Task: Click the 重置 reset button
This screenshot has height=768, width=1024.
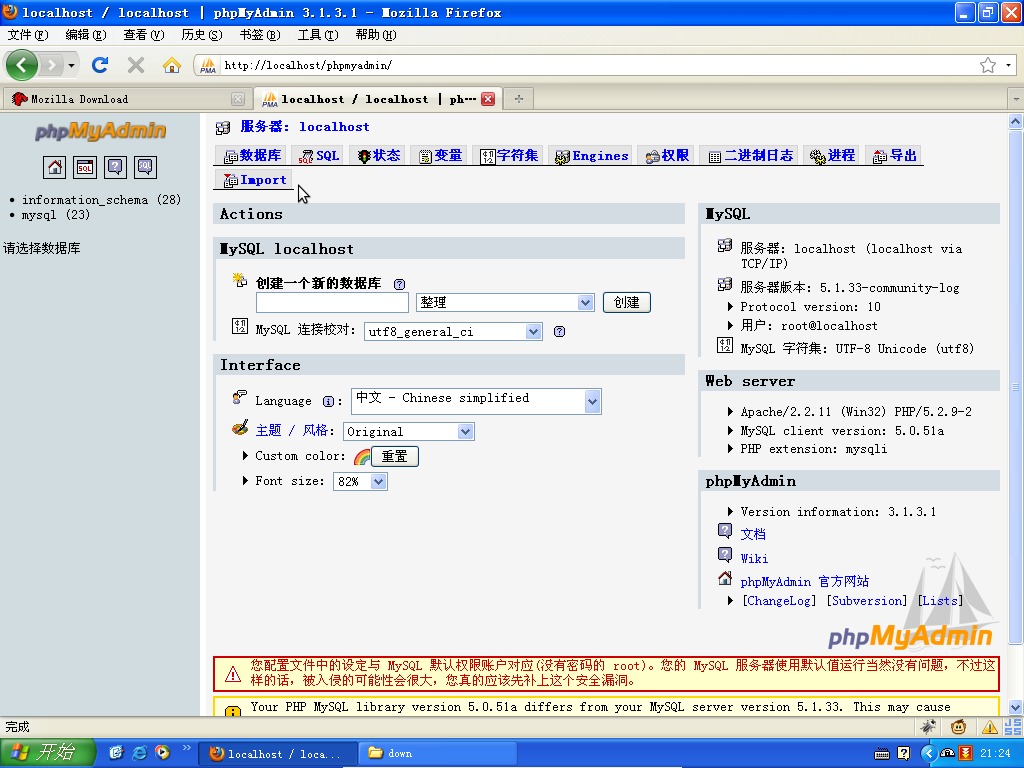Action: [394, 456]
